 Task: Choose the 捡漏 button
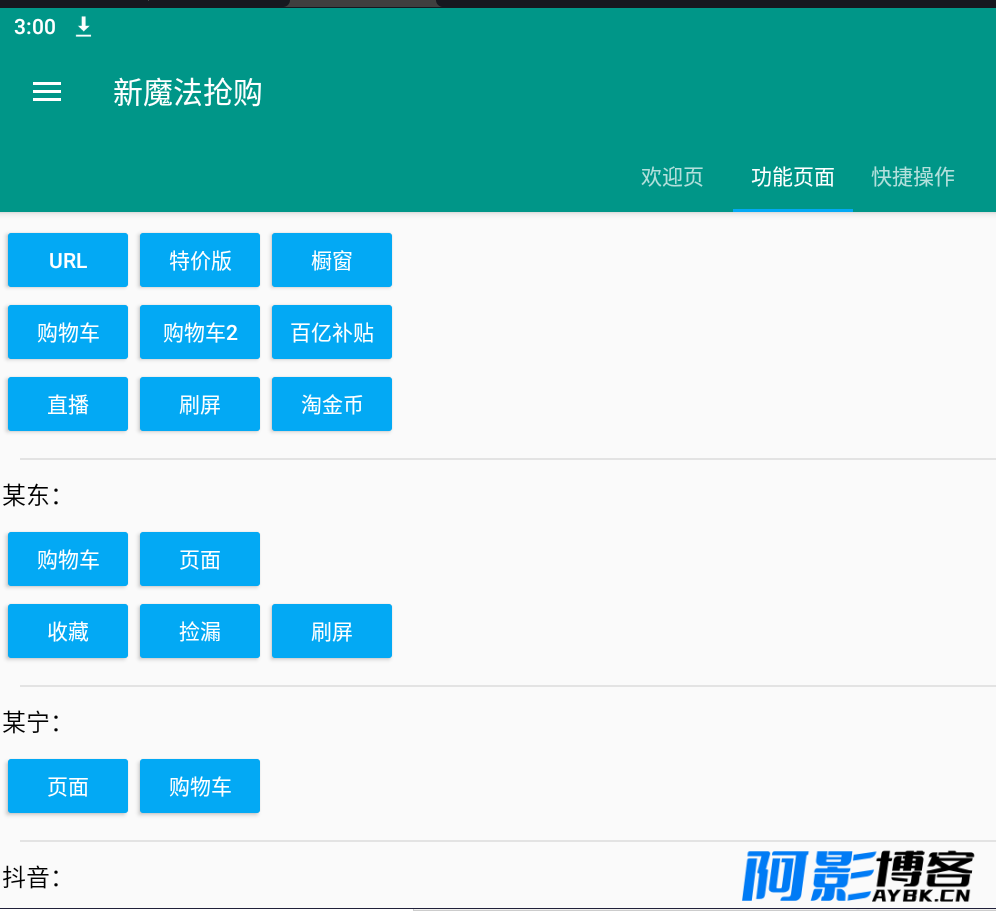click(x=200, y=631)
